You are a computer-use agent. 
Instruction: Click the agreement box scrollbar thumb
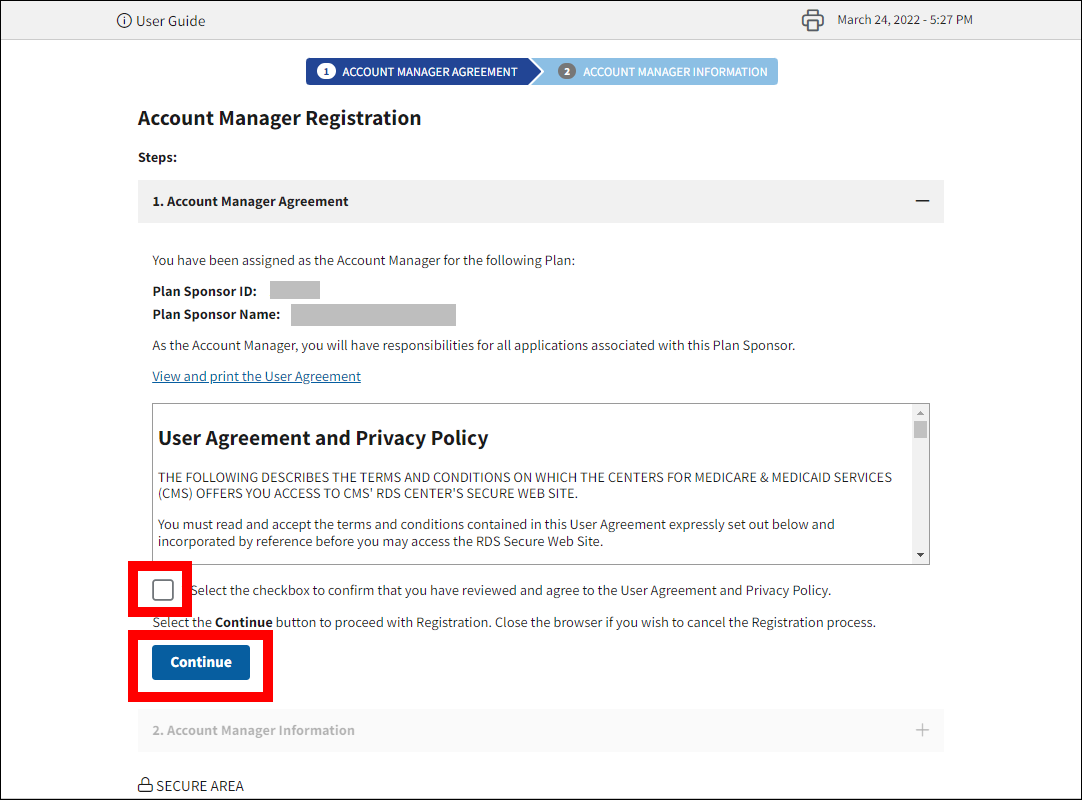[920, 430]
